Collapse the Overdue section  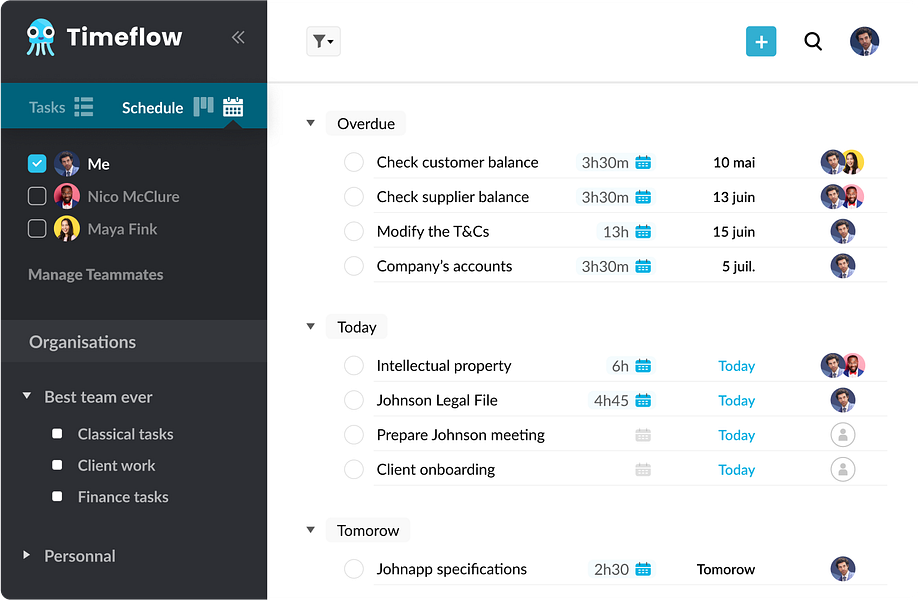tap(310, 123)
